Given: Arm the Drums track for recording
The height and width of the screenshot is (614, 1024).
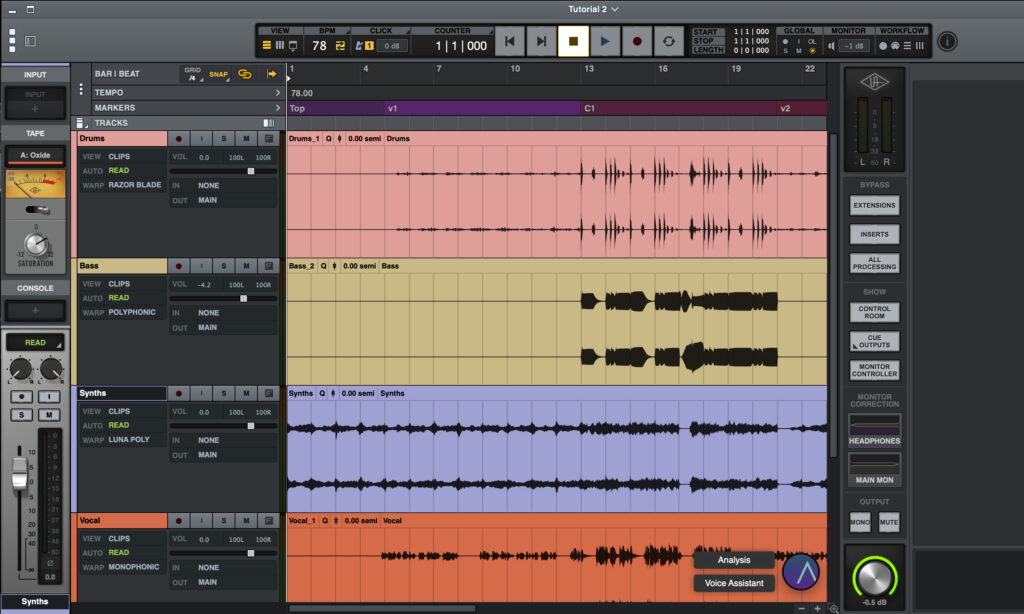Looking at the screenshot, I should point(178,138).
